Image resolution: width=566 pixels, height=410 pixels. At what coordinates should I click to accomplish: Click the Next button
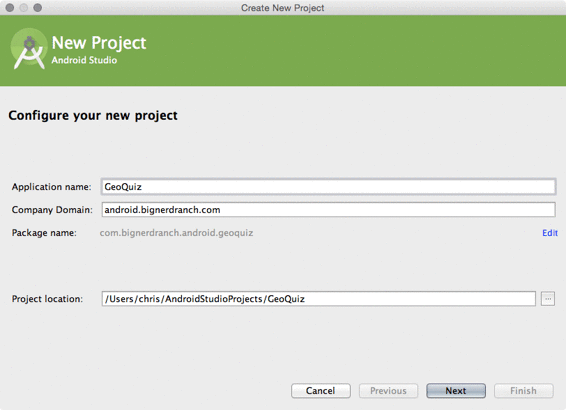coord(456,391)
